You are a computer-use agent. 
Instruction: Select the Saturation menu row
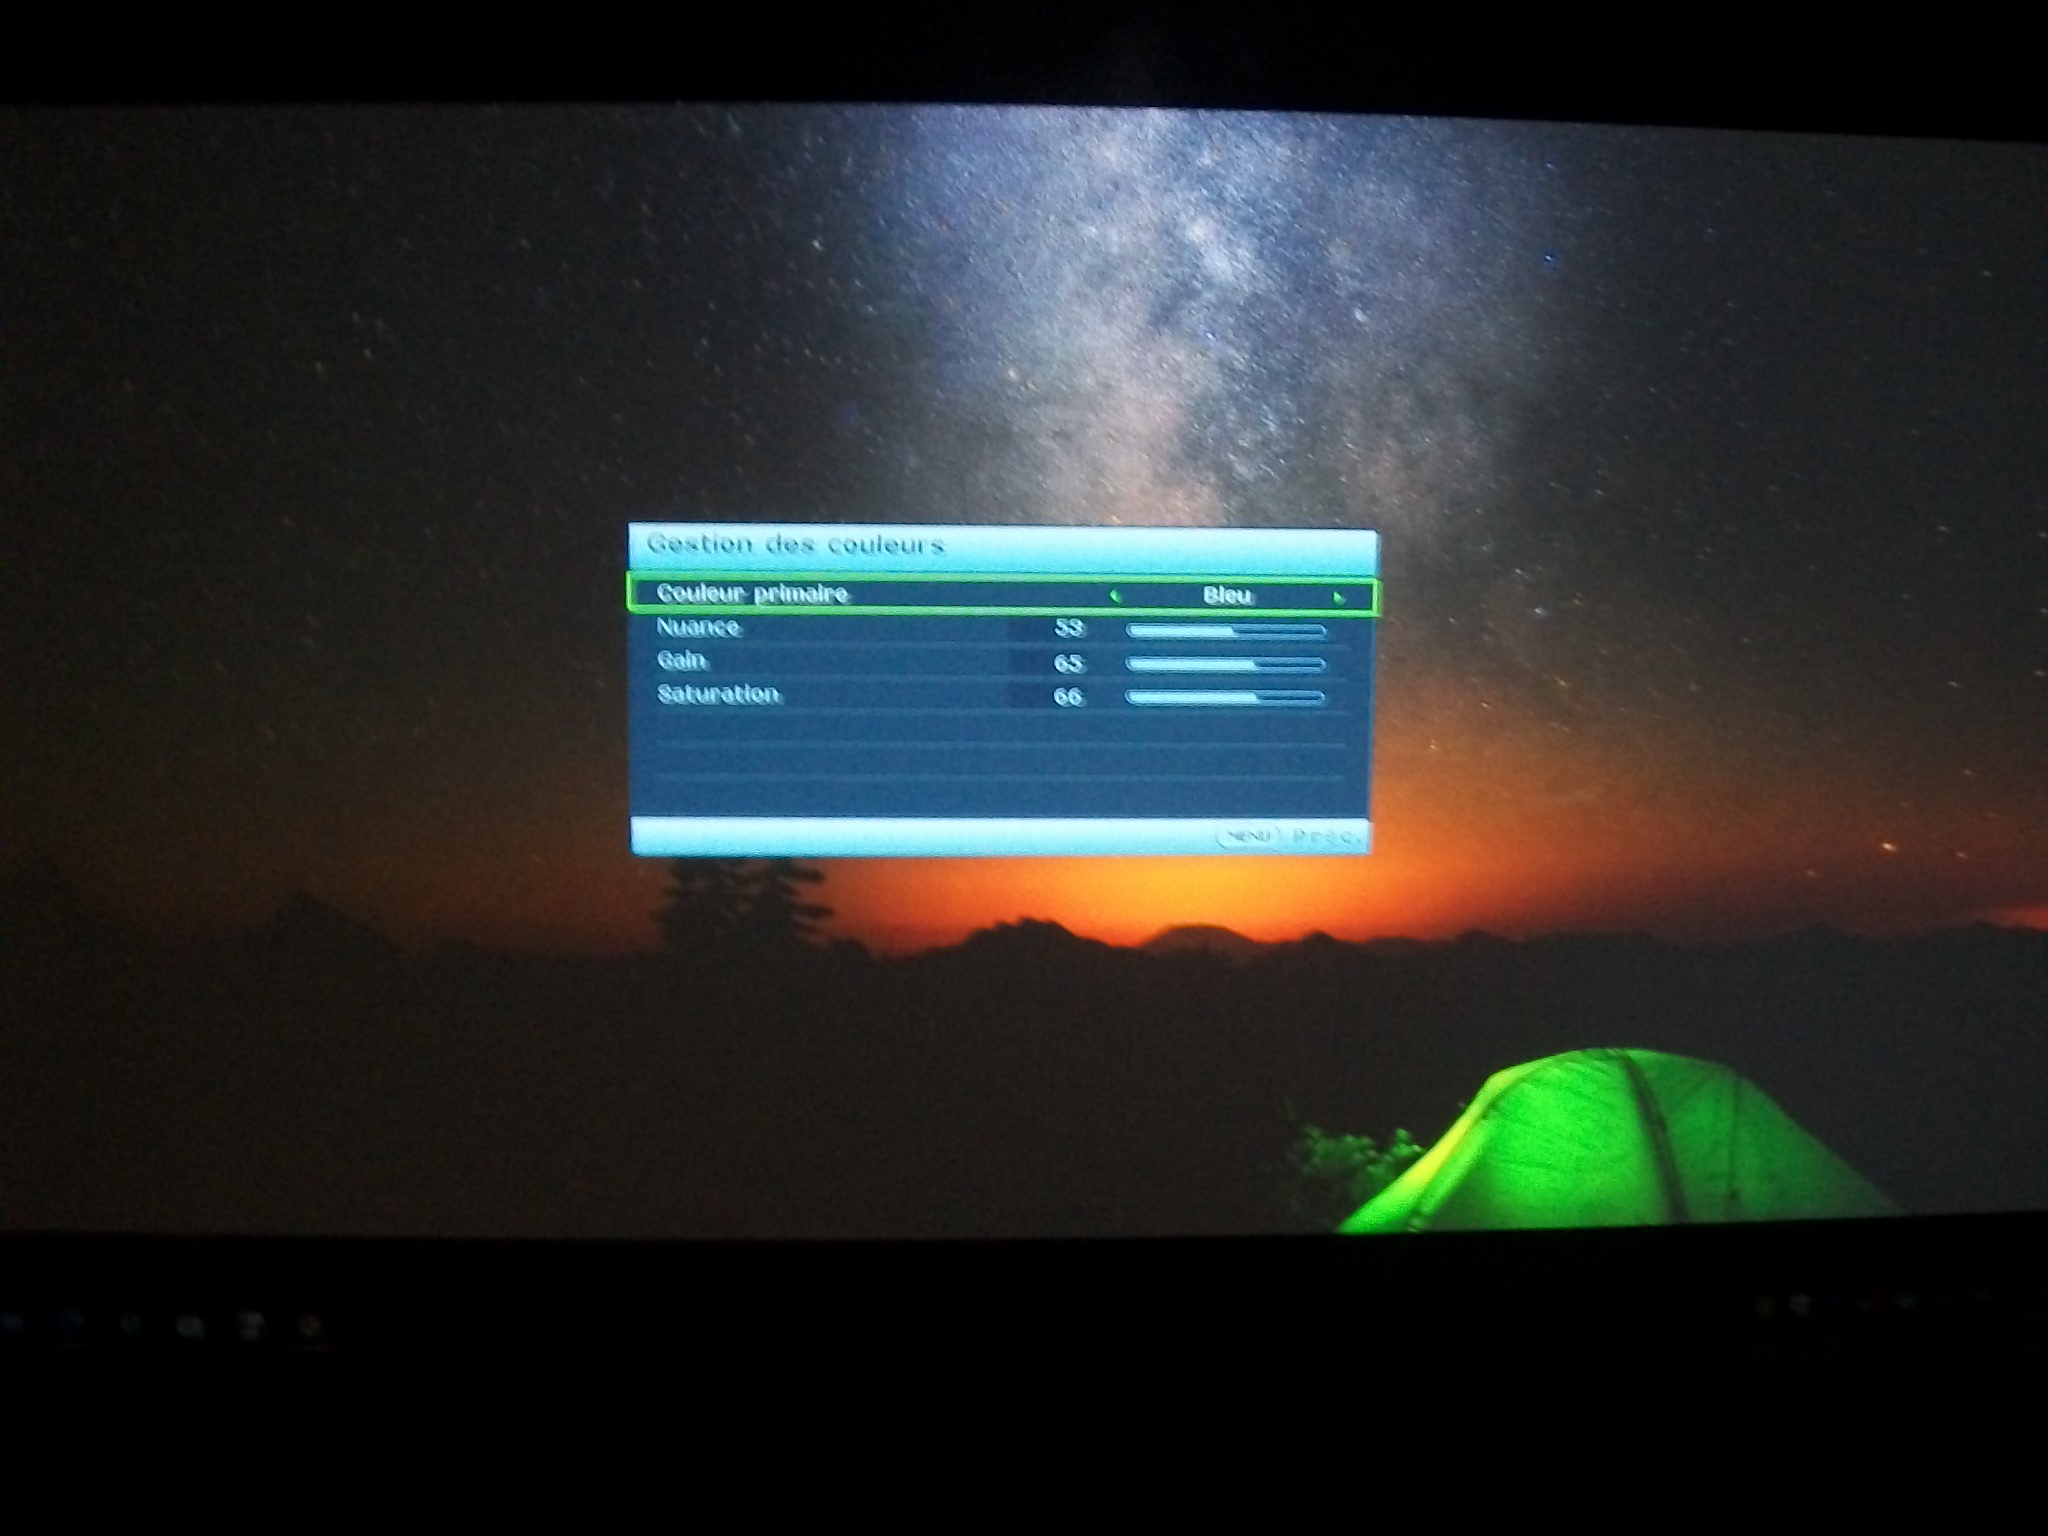(1000, 695)
